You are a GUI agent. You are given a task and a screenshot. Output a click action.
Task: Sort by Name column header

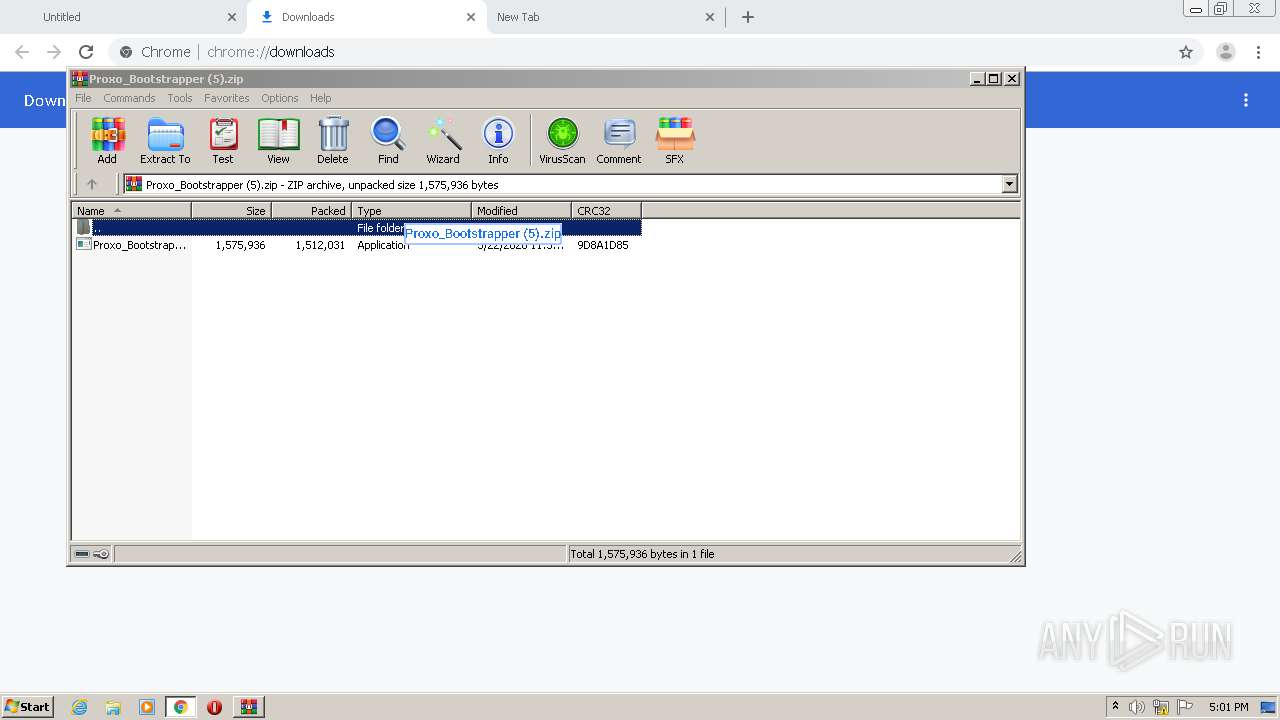point(131,210)
